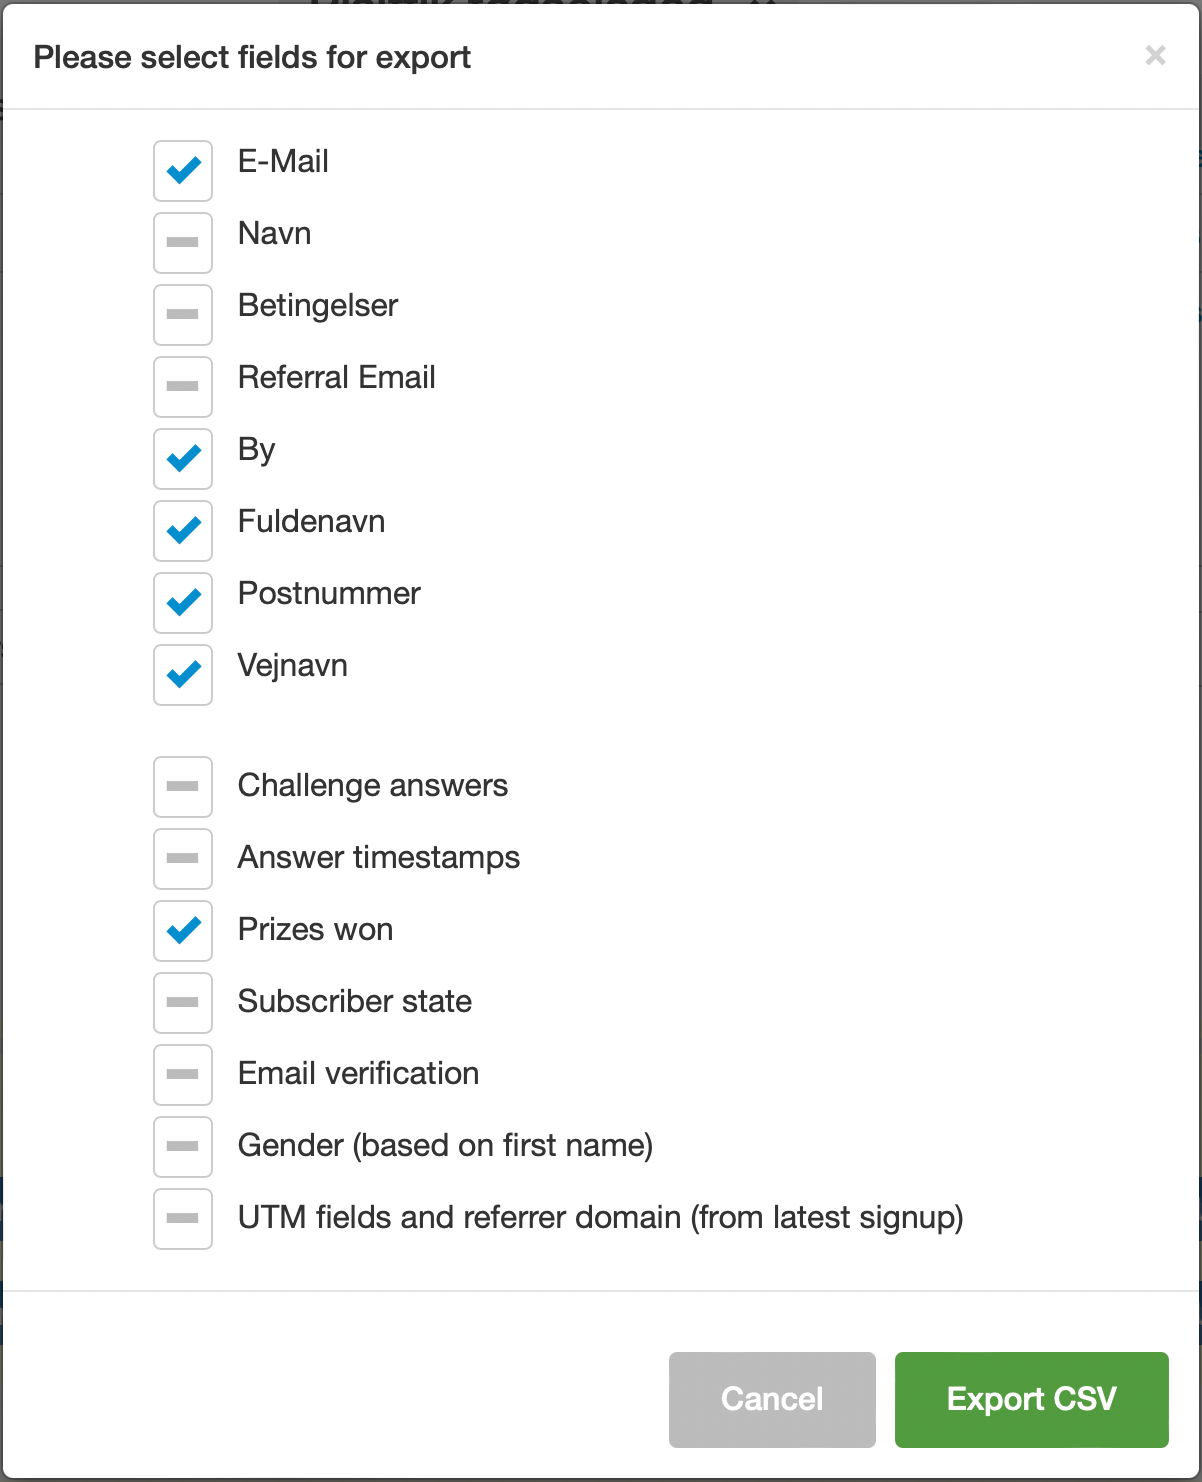This screenshot has height=1482, width=1202.
Task: Include Challenge answers in export
Action: click(183, 787)
